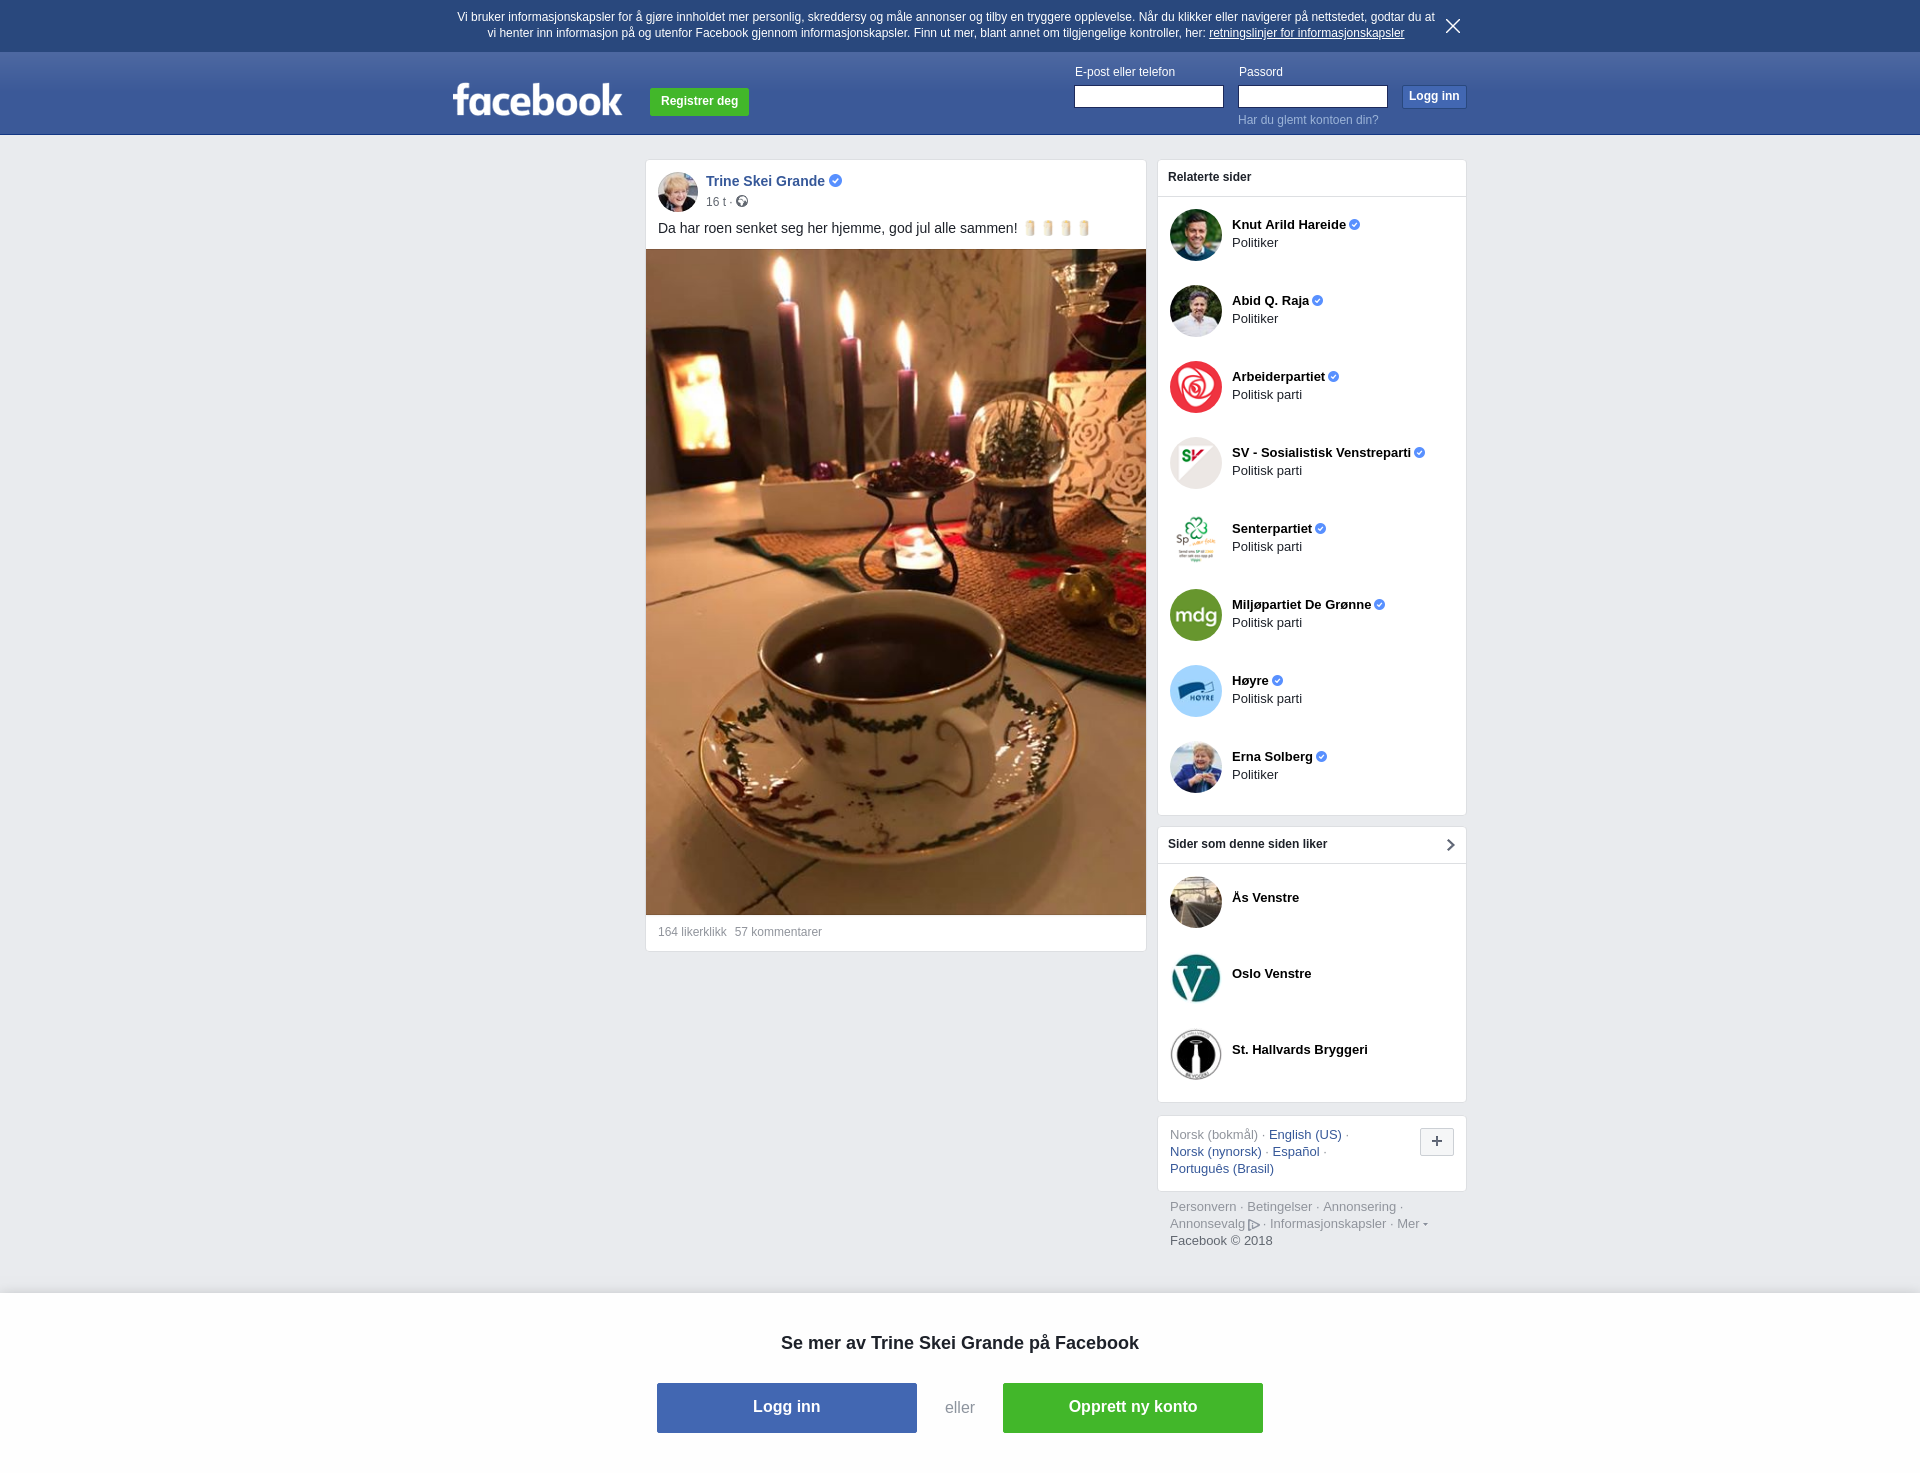The image size is (1920, 1473).
Task: Click the green 'Registrer deg' button
Action: [x=699, y=102]
